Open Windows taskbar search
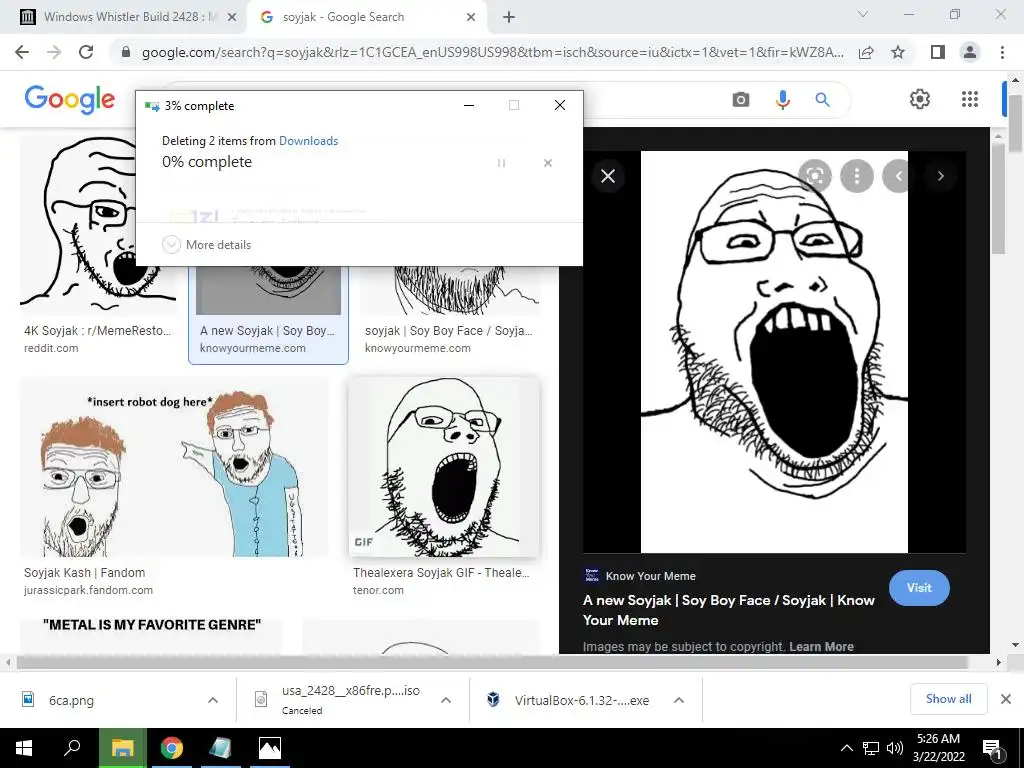 72,748
